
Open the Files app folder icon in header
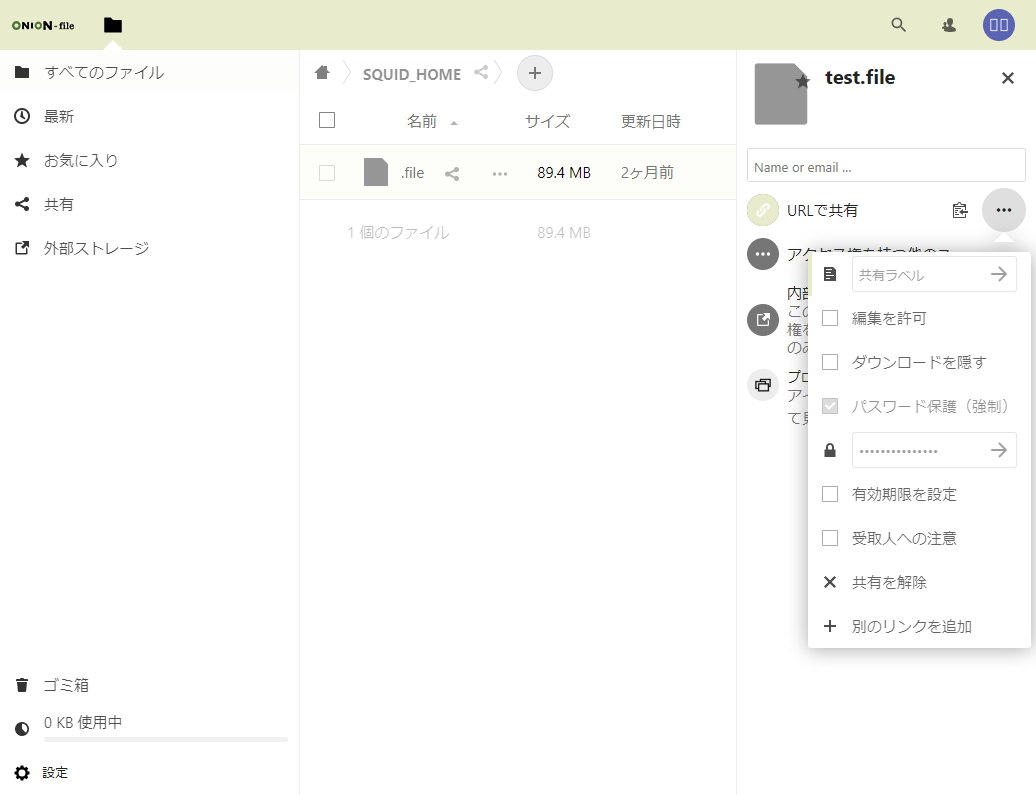113,25
